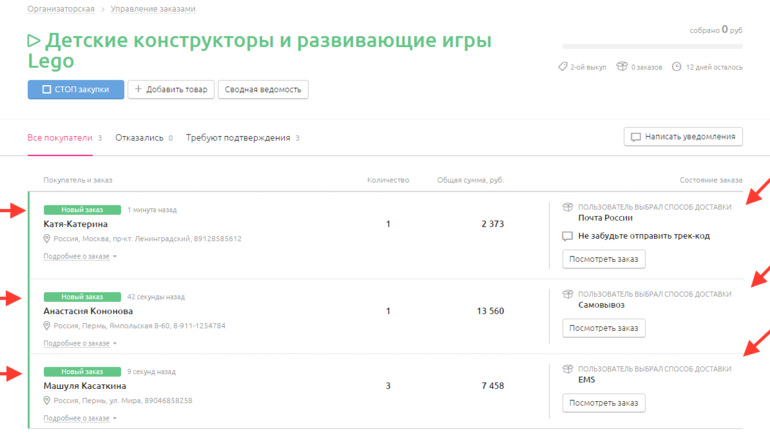
Task: Expand Подробнее о заказе for Катя-Катерина
Action: pyautogui.click(x=79, y=257)
